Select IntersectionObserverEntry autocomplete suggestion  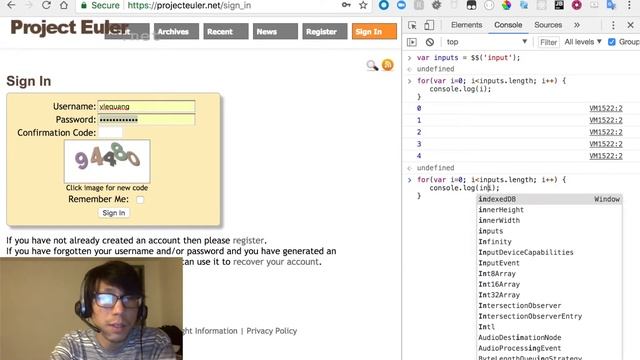click(x=549, y=316)
